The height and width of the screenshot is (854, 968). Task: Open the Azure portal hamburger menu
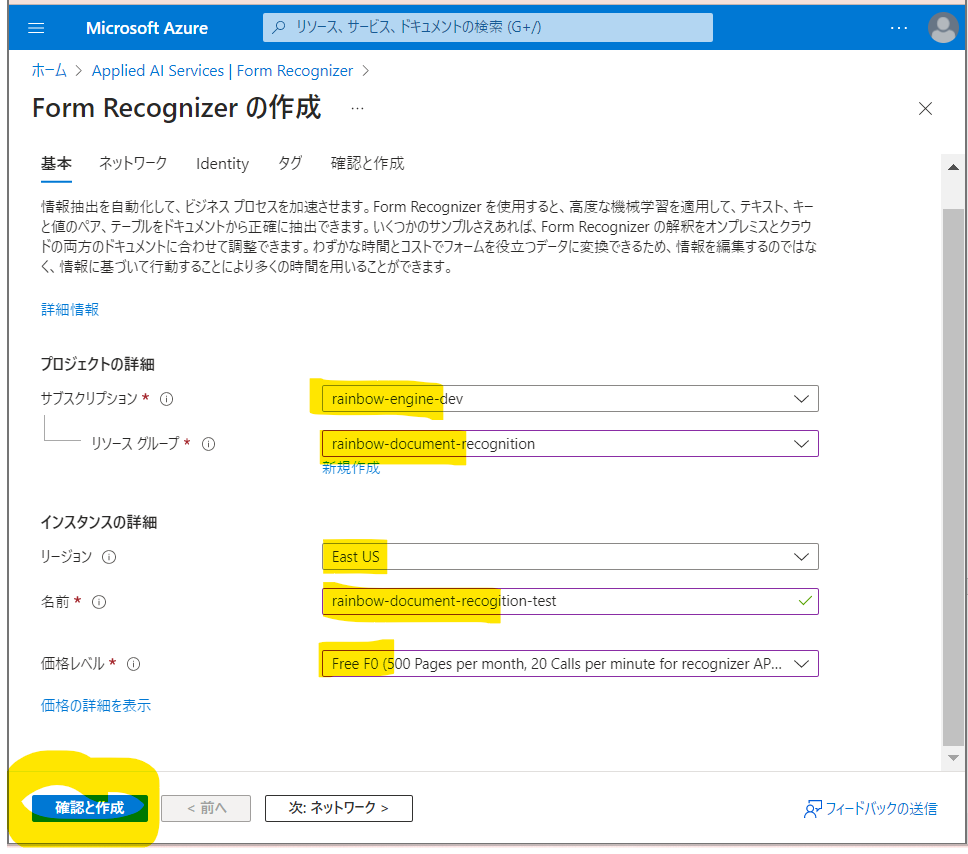[x=36, y=28]
